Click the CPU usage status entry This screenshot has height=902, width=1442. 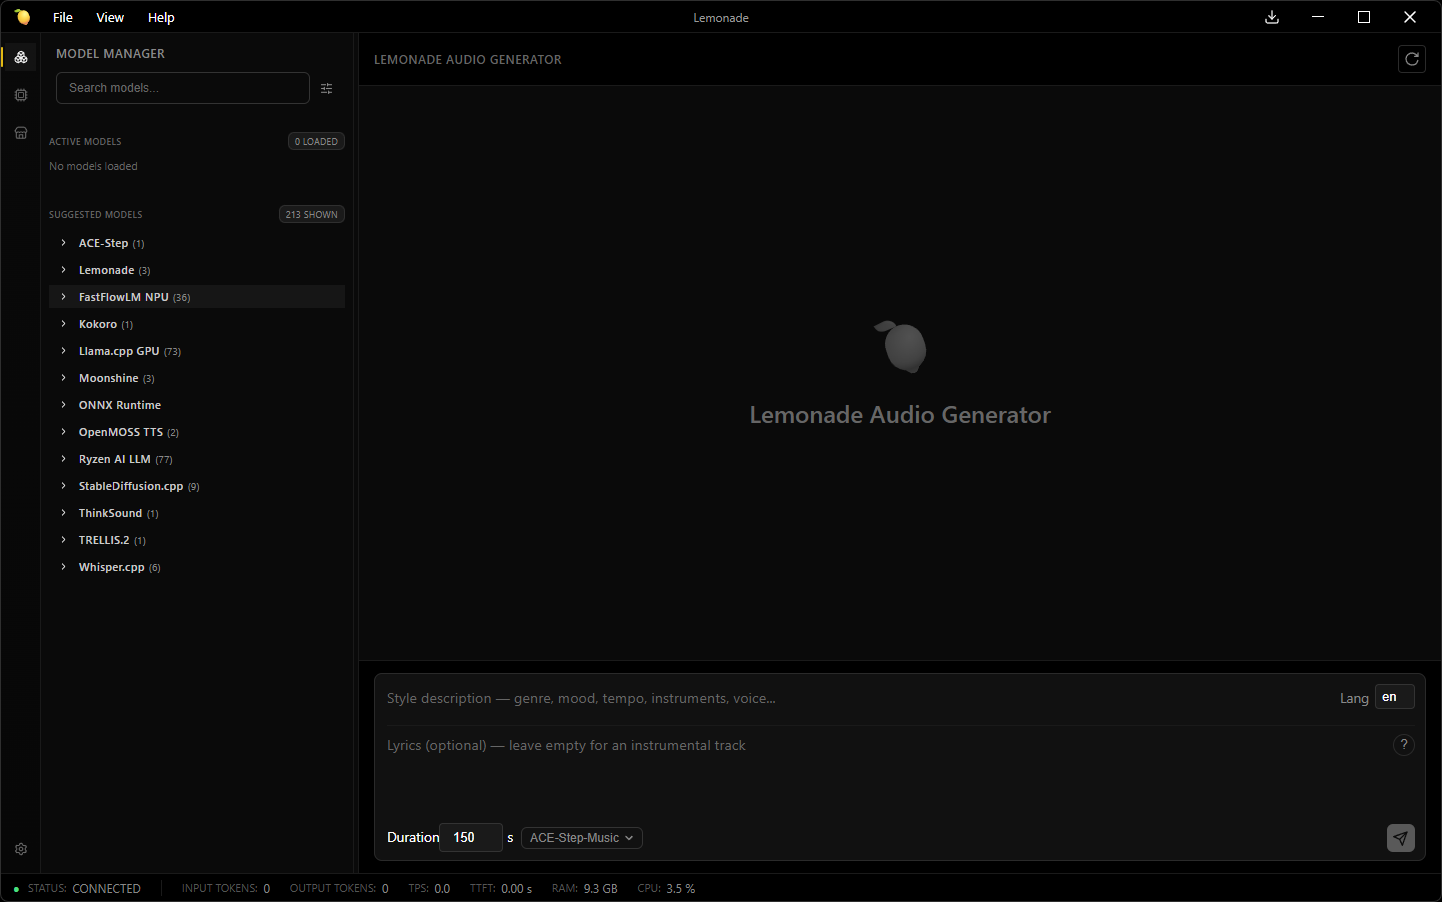point(666,889)
